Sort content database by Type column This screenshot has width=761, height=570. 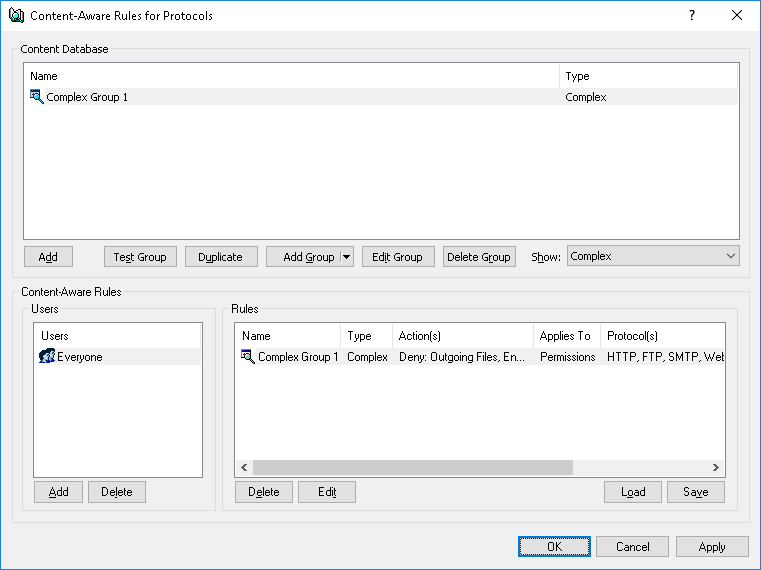point(648,76)
